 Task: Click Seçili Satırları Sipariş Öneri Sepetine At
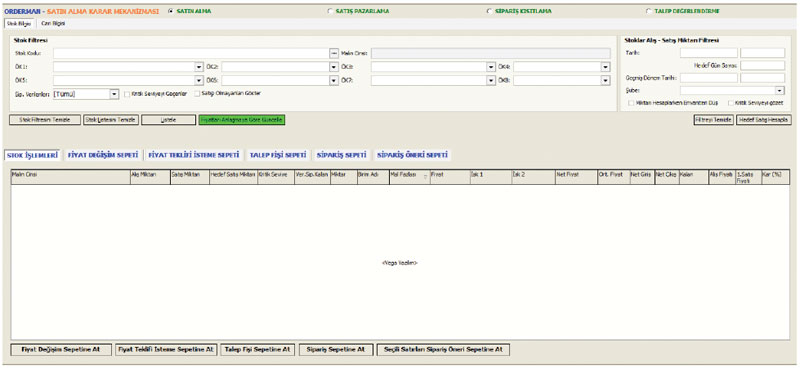click(443, 350)
